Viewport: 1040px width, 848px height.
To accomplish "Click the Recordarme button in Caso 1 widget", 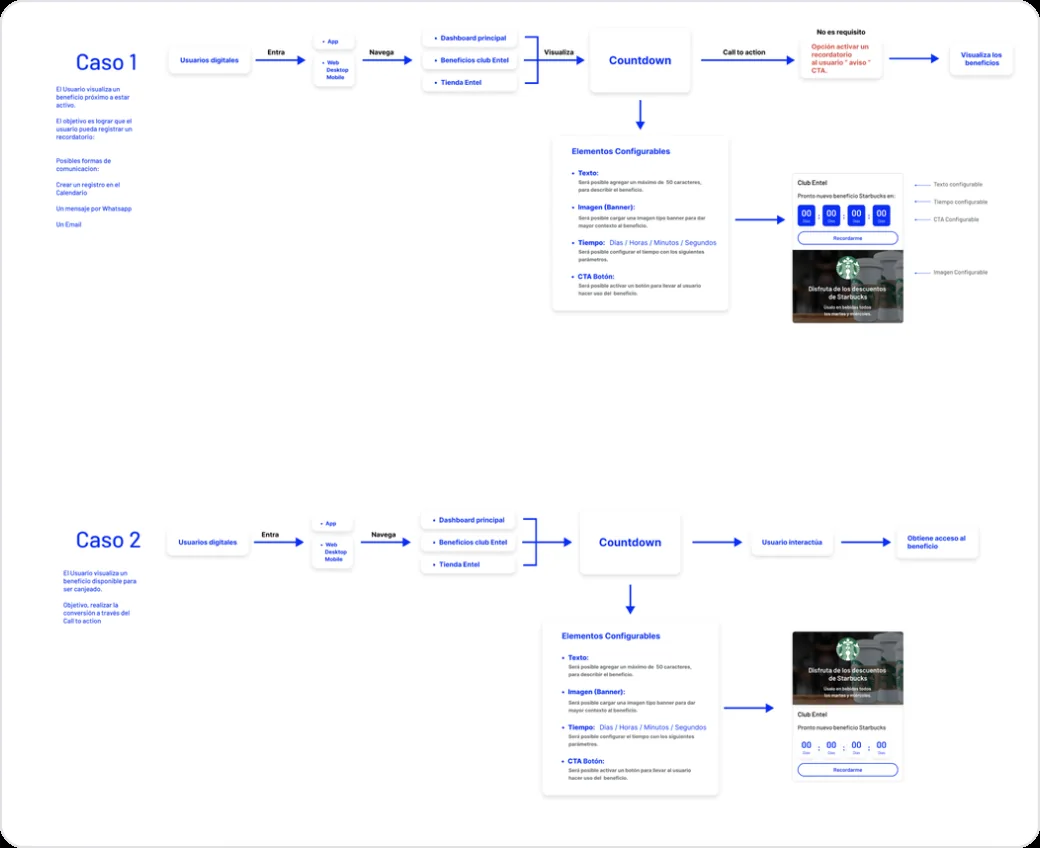I will [x=848, y=238].
